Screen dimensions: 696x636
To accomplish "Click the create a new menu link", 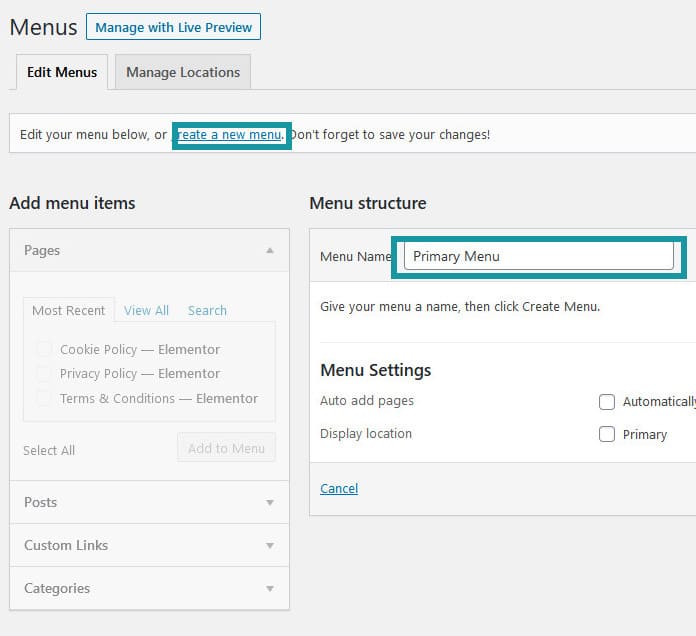I will (x=230, y=134).
